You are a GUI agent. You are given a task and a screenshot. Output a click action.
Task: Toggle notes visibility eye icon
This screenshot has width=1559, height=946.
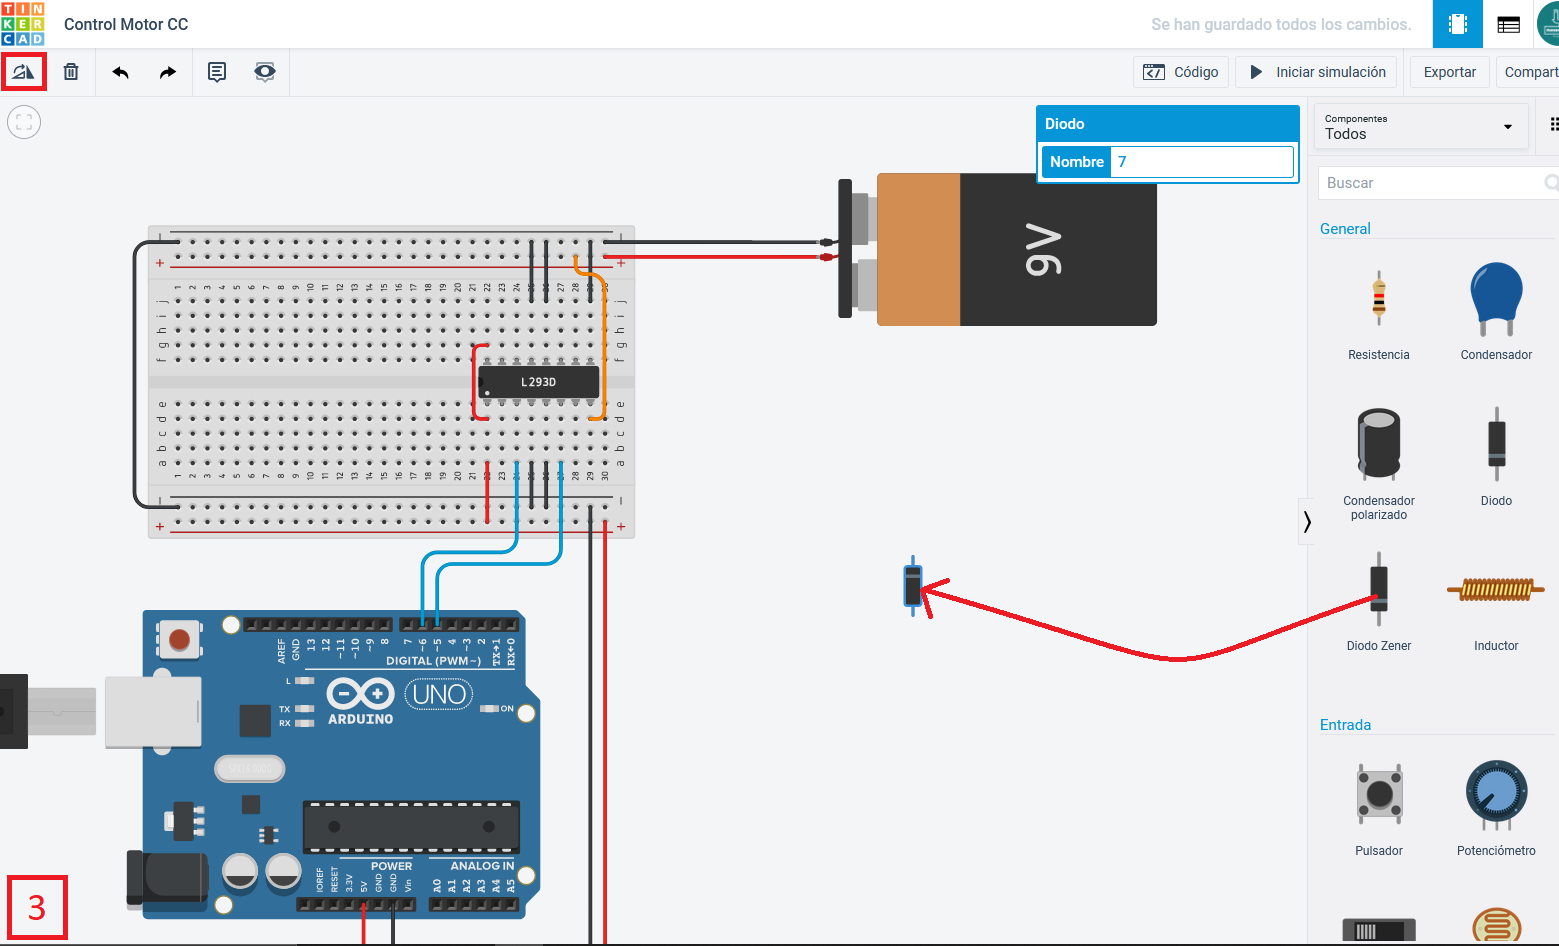[264, 72]
